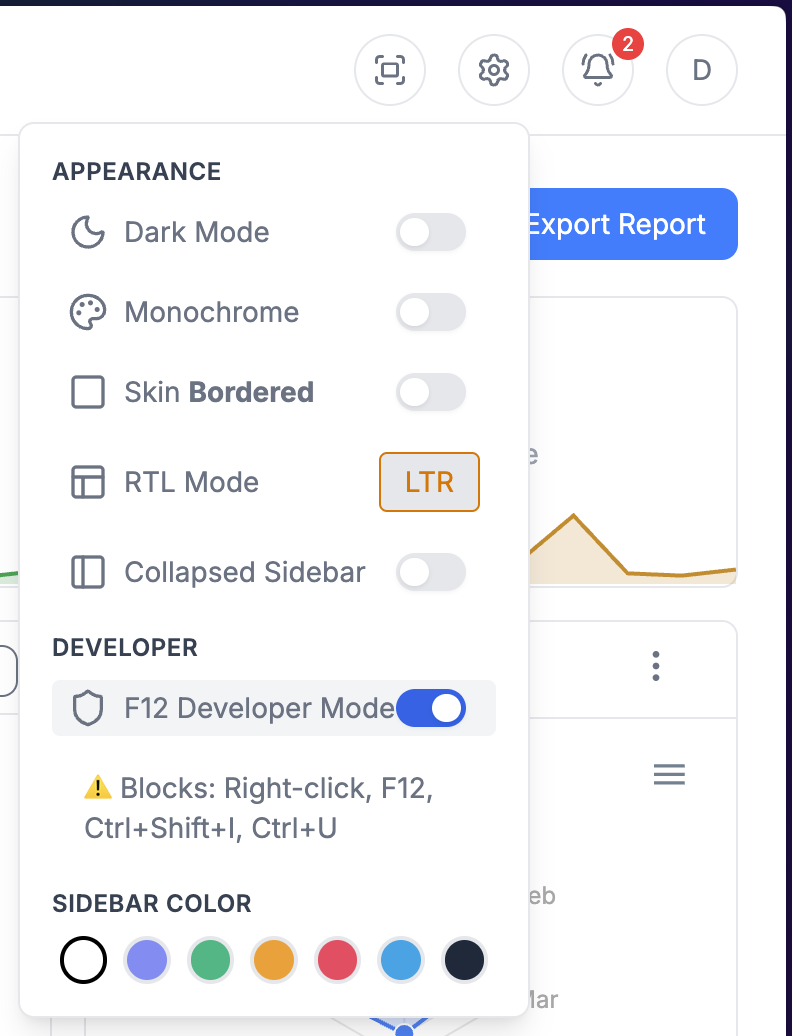Open the notifications bell icon
The height and width of the screenshot is (1036, 792).
point(598,70)
